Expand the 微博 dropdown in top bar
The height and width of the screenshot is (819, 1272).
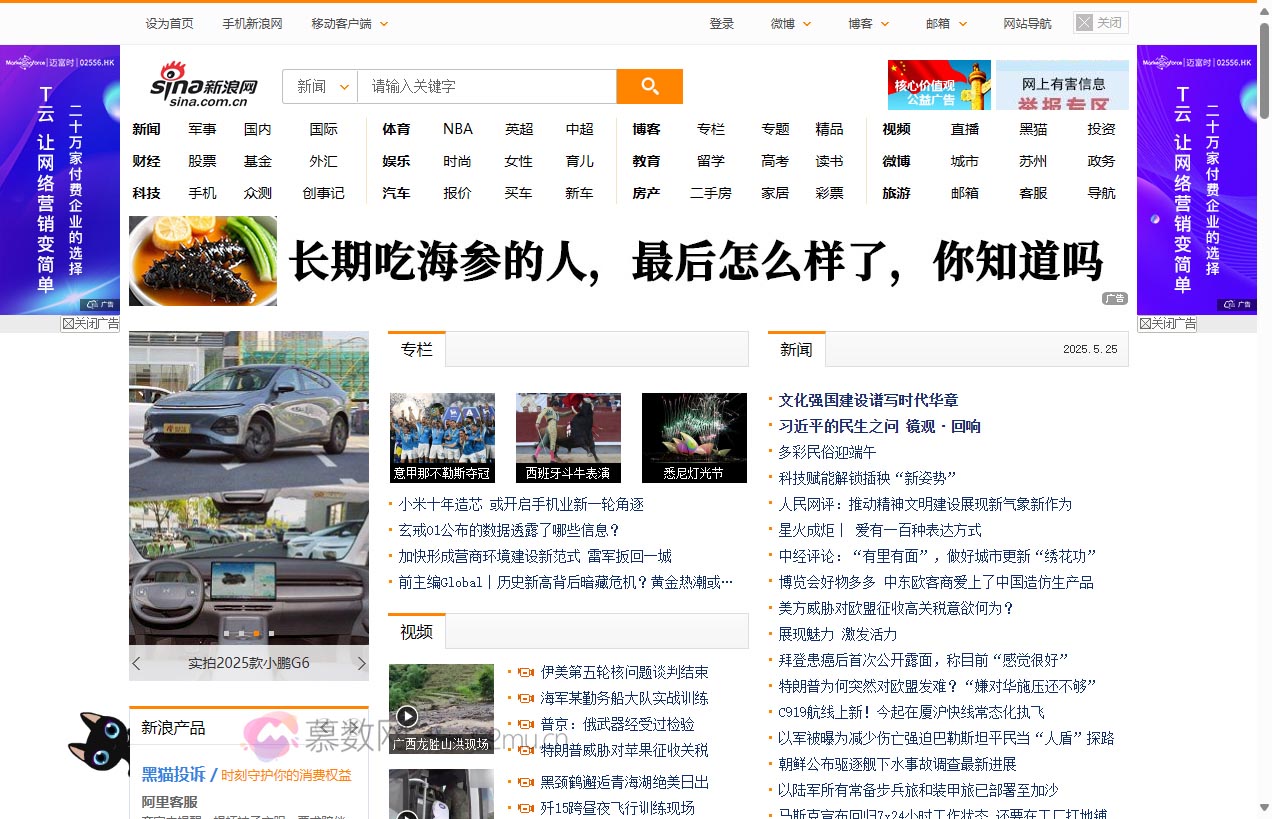(x=790, y=22)
